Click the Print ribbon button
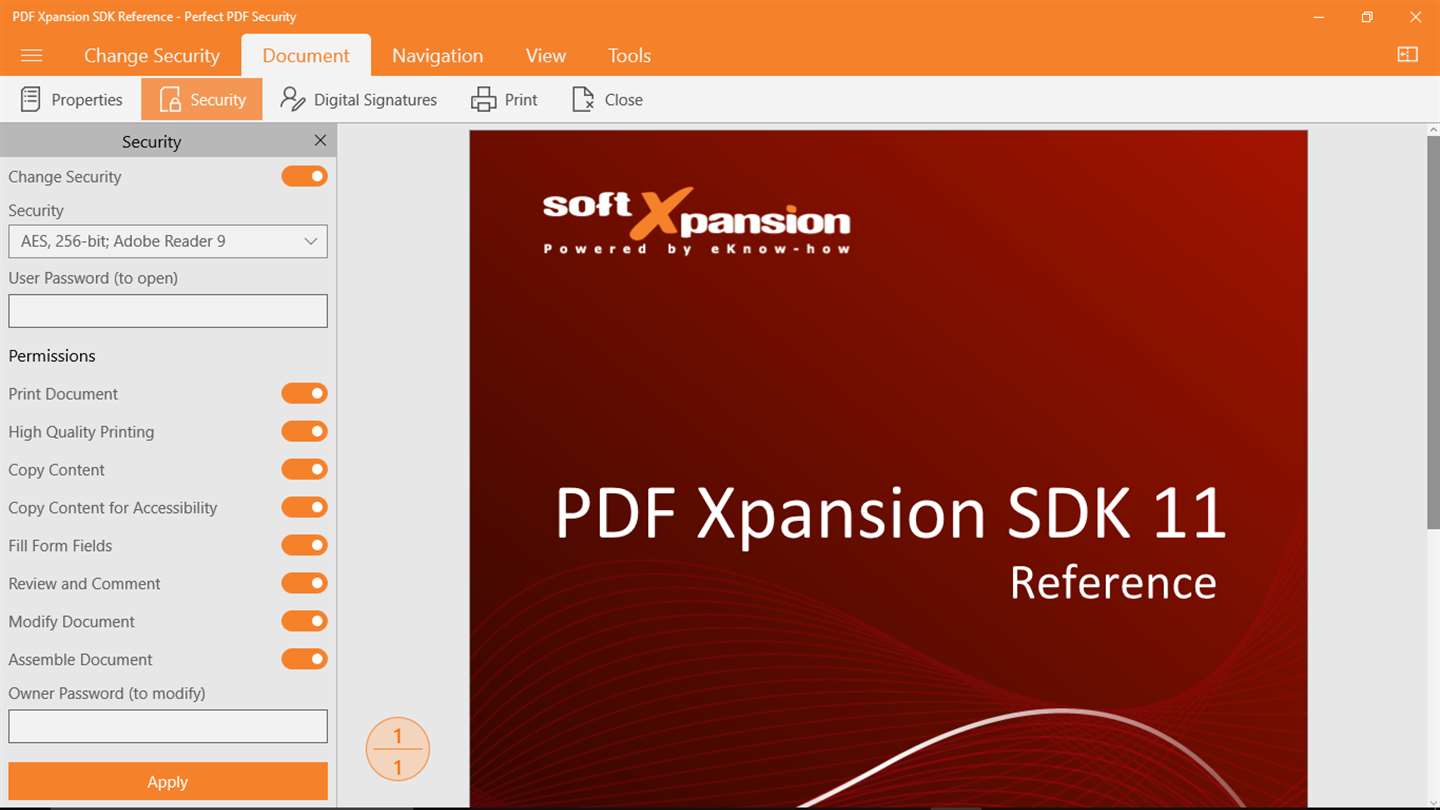Image resolution: width=1440 pixels, height=810 pixels. coord(504,100)
